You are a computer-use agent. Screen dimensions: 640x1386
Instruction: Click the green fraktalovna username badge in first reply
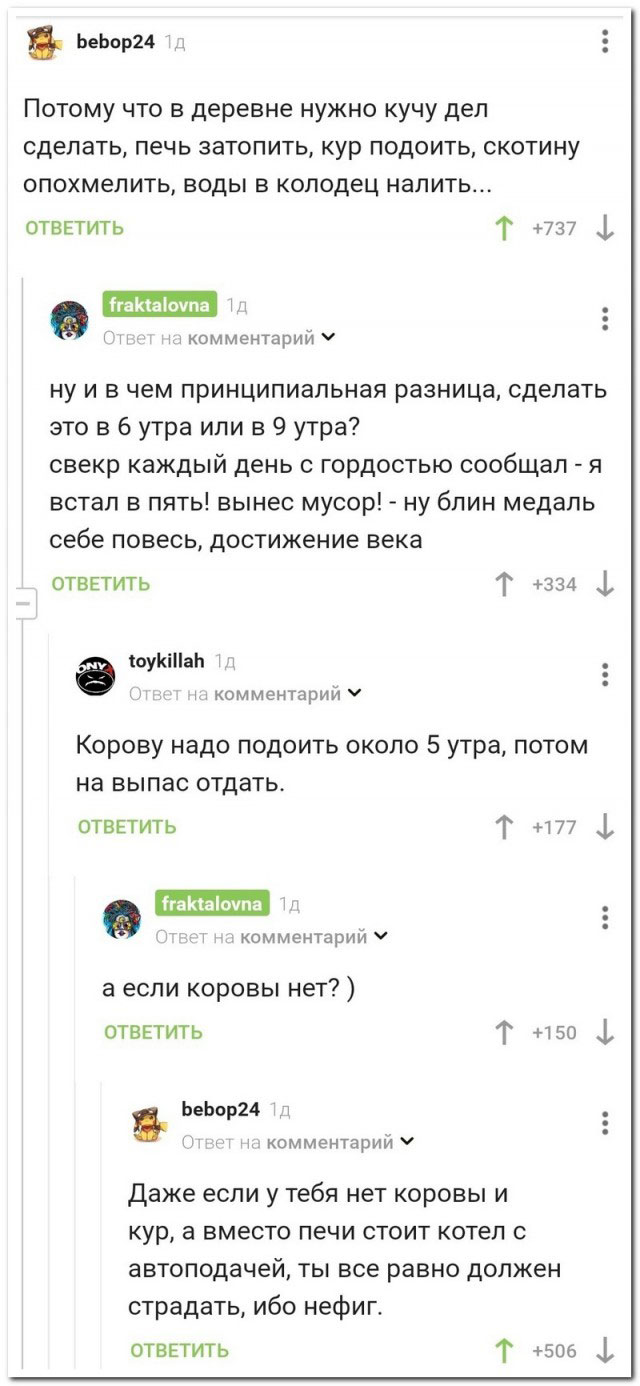(159, 304)
